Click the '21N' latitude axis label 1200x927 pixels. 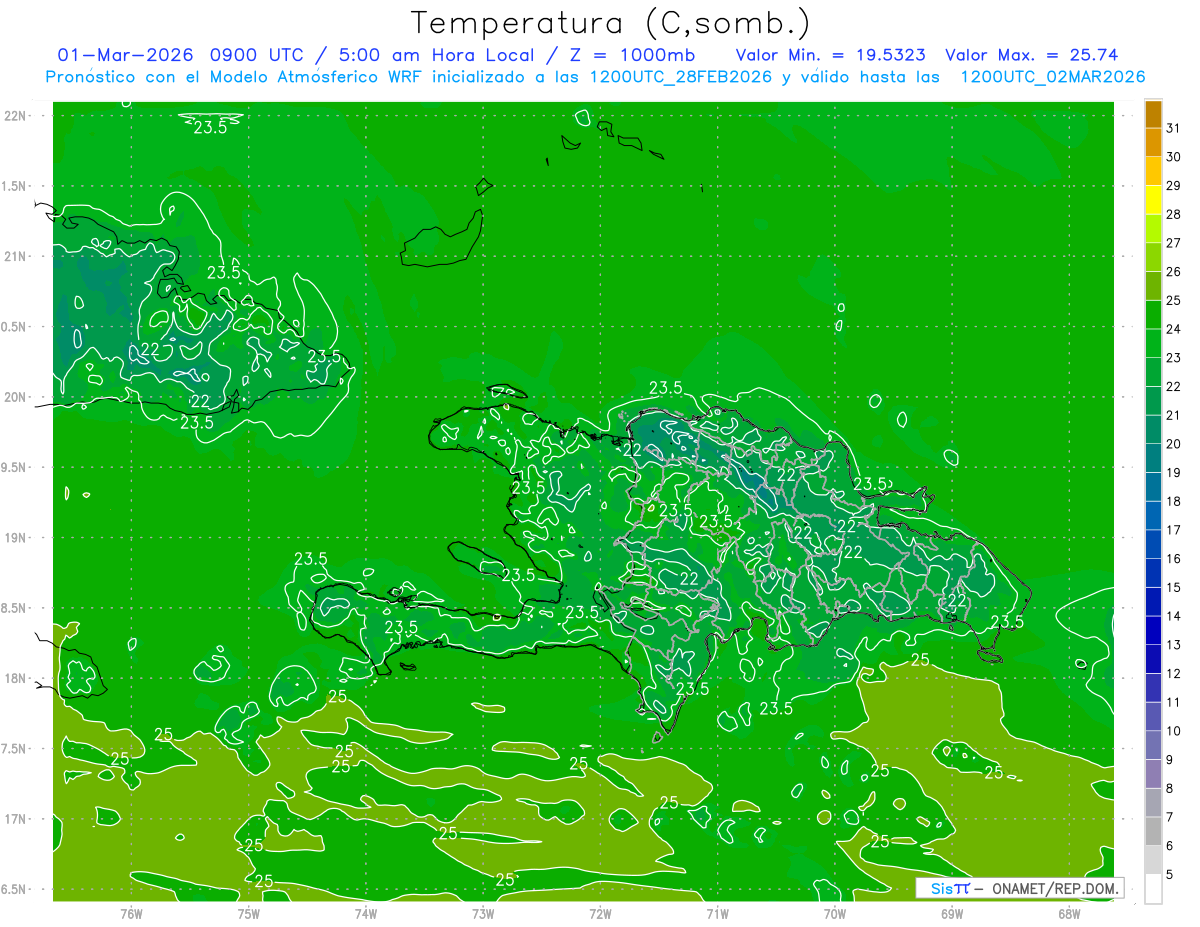click(14, 256)
